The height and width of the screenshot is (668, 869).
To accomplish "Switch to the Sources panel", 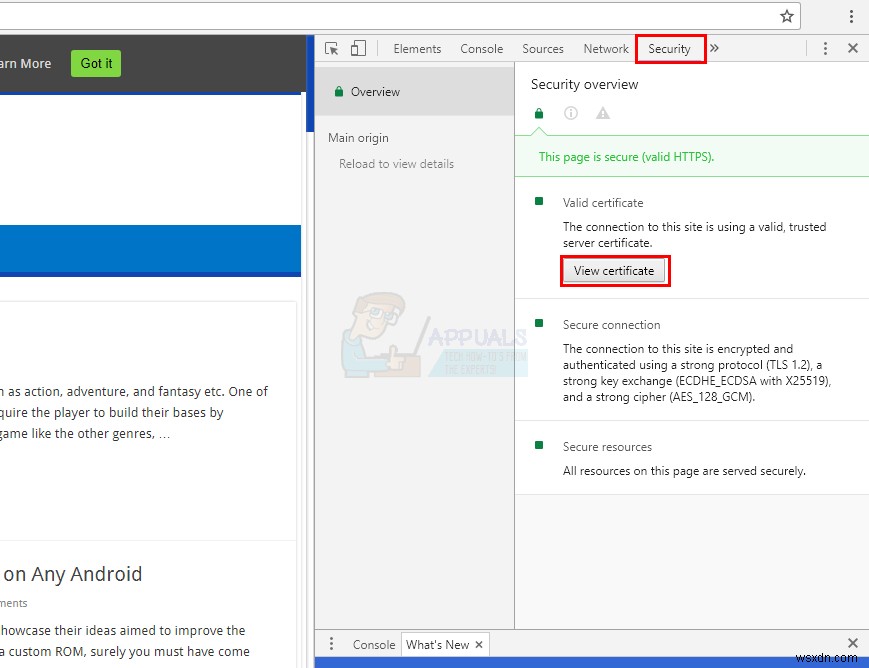I will (543, 48).
